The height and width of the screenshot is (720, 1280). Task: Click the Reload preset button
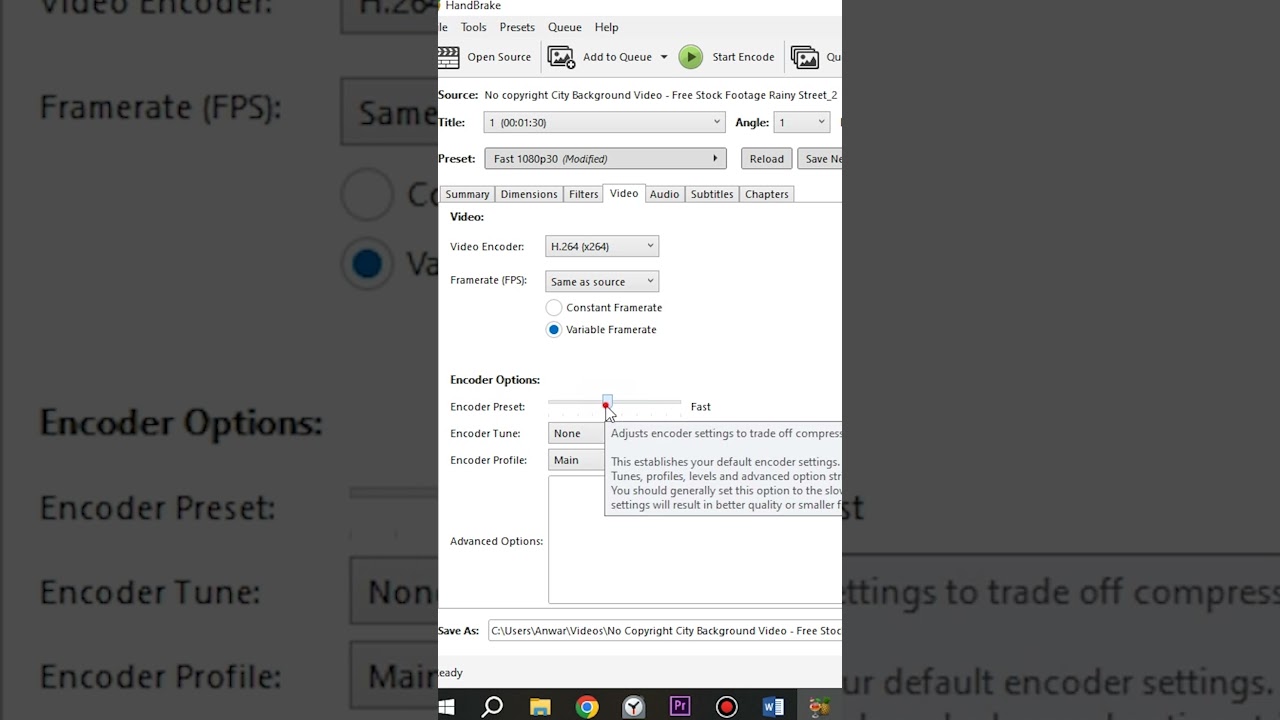point(767,159)
